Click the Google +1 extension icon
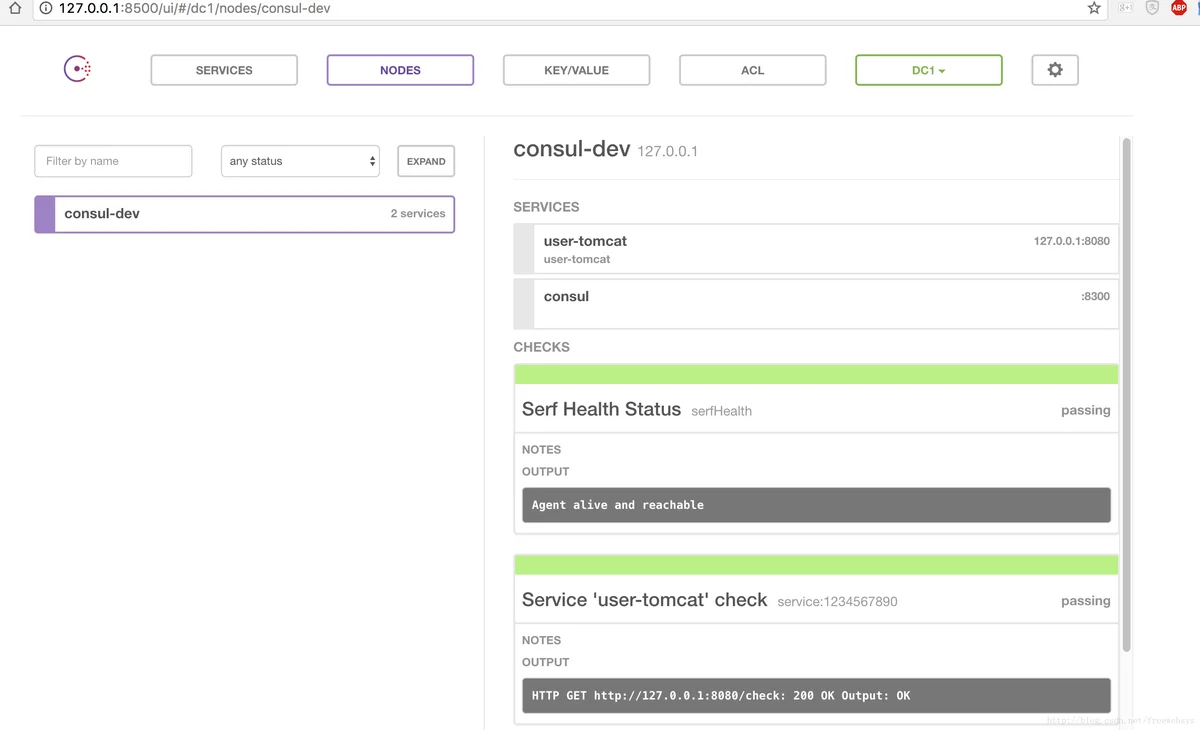This screenshot has height=730, width=1200. pyautogui.click(x=1126, y=8)
